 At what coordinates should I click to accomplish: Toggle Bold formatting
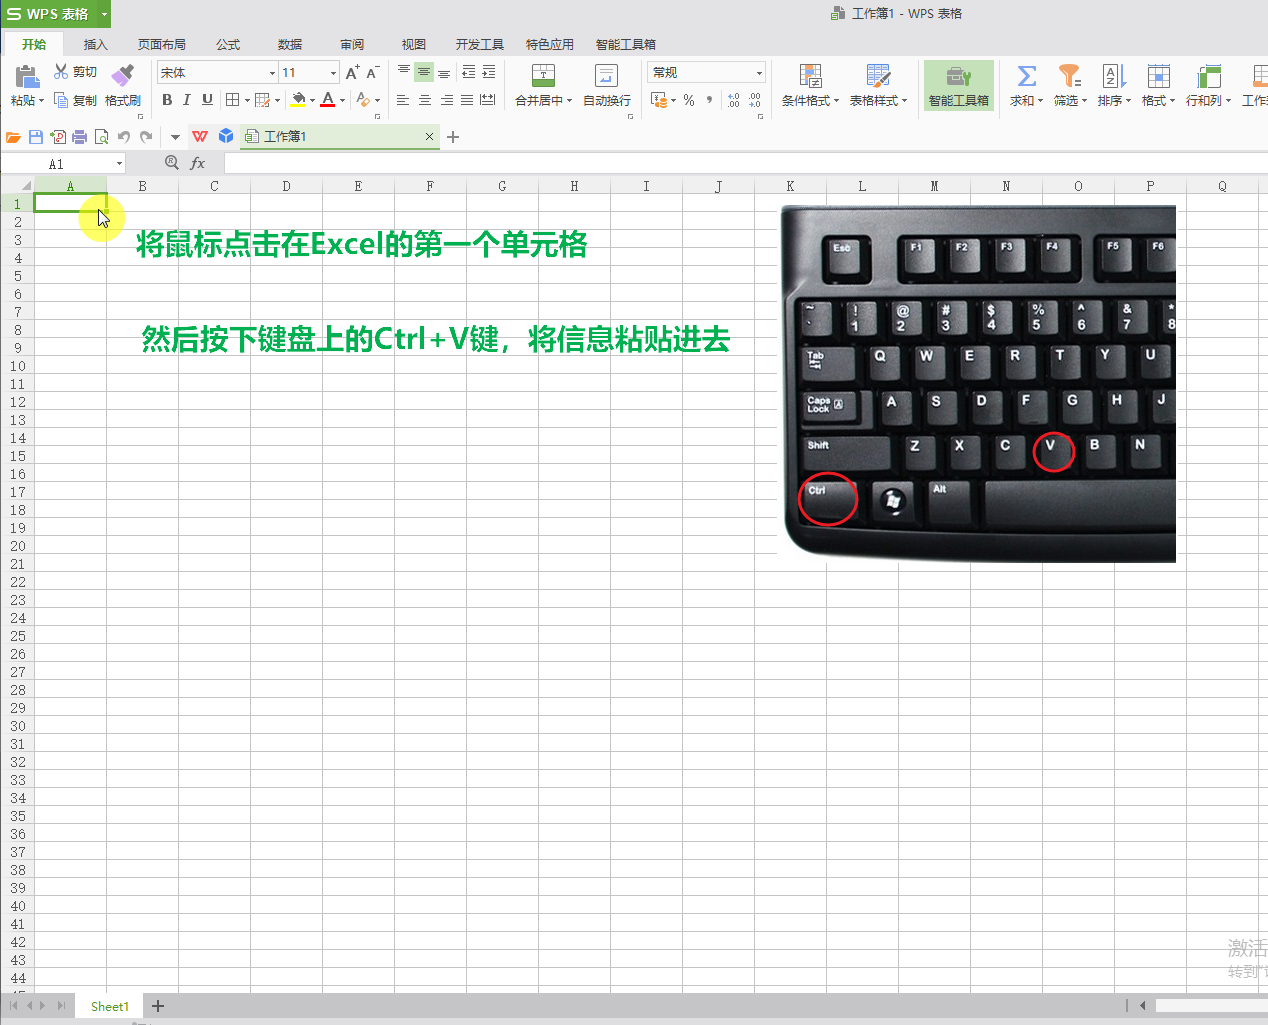point(167,100)
